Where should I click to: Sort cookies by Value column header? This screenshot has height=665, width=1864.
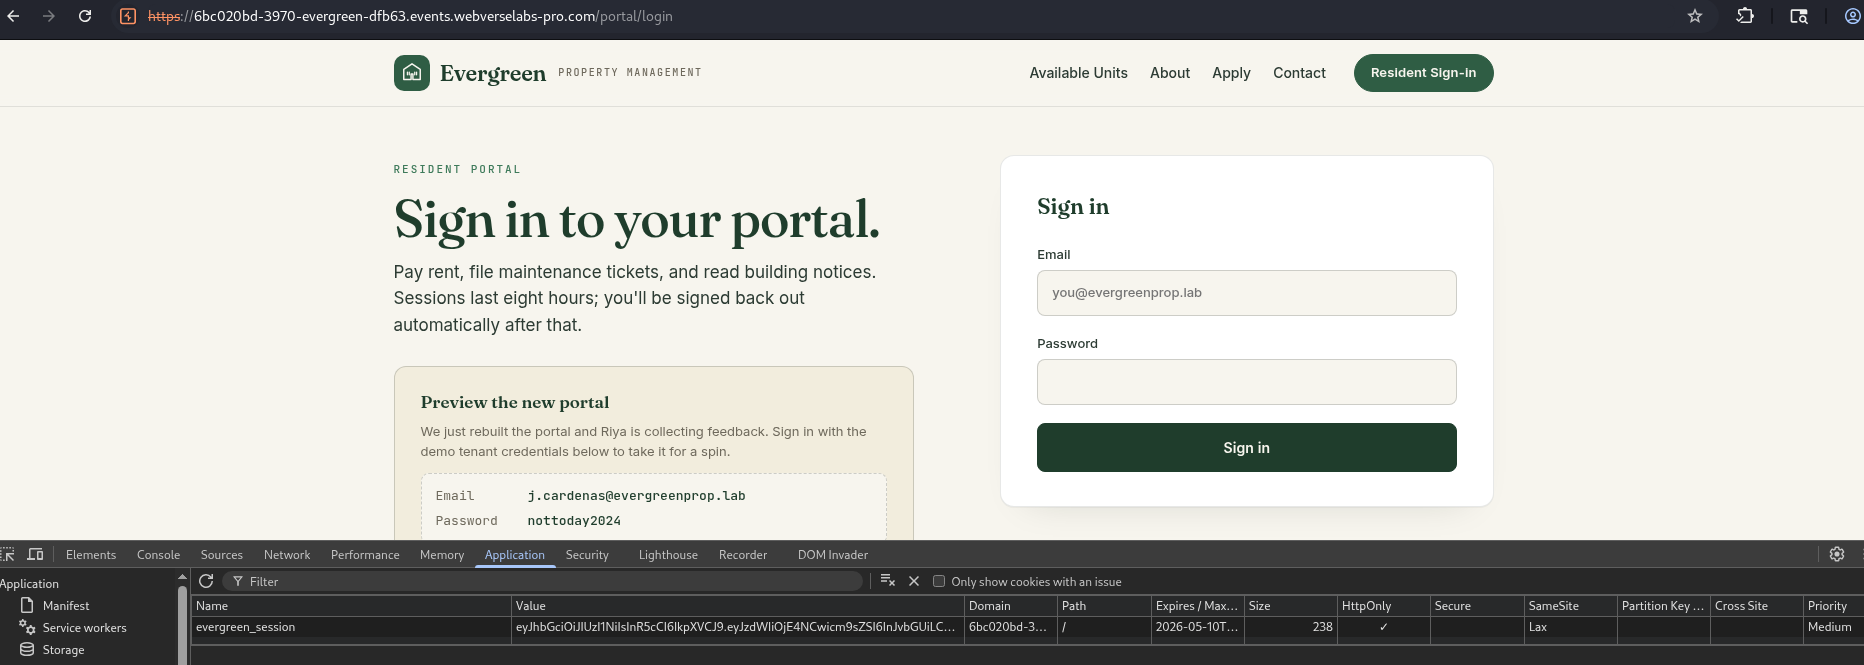coord(737,606)
